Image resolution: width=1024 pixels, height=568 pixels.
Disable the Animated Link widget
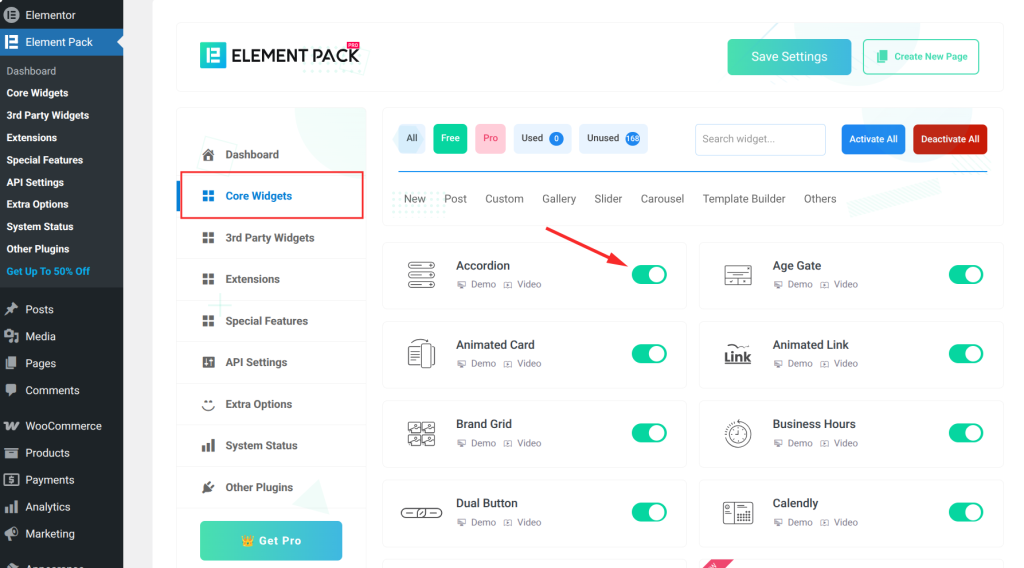tap(966, 354)
